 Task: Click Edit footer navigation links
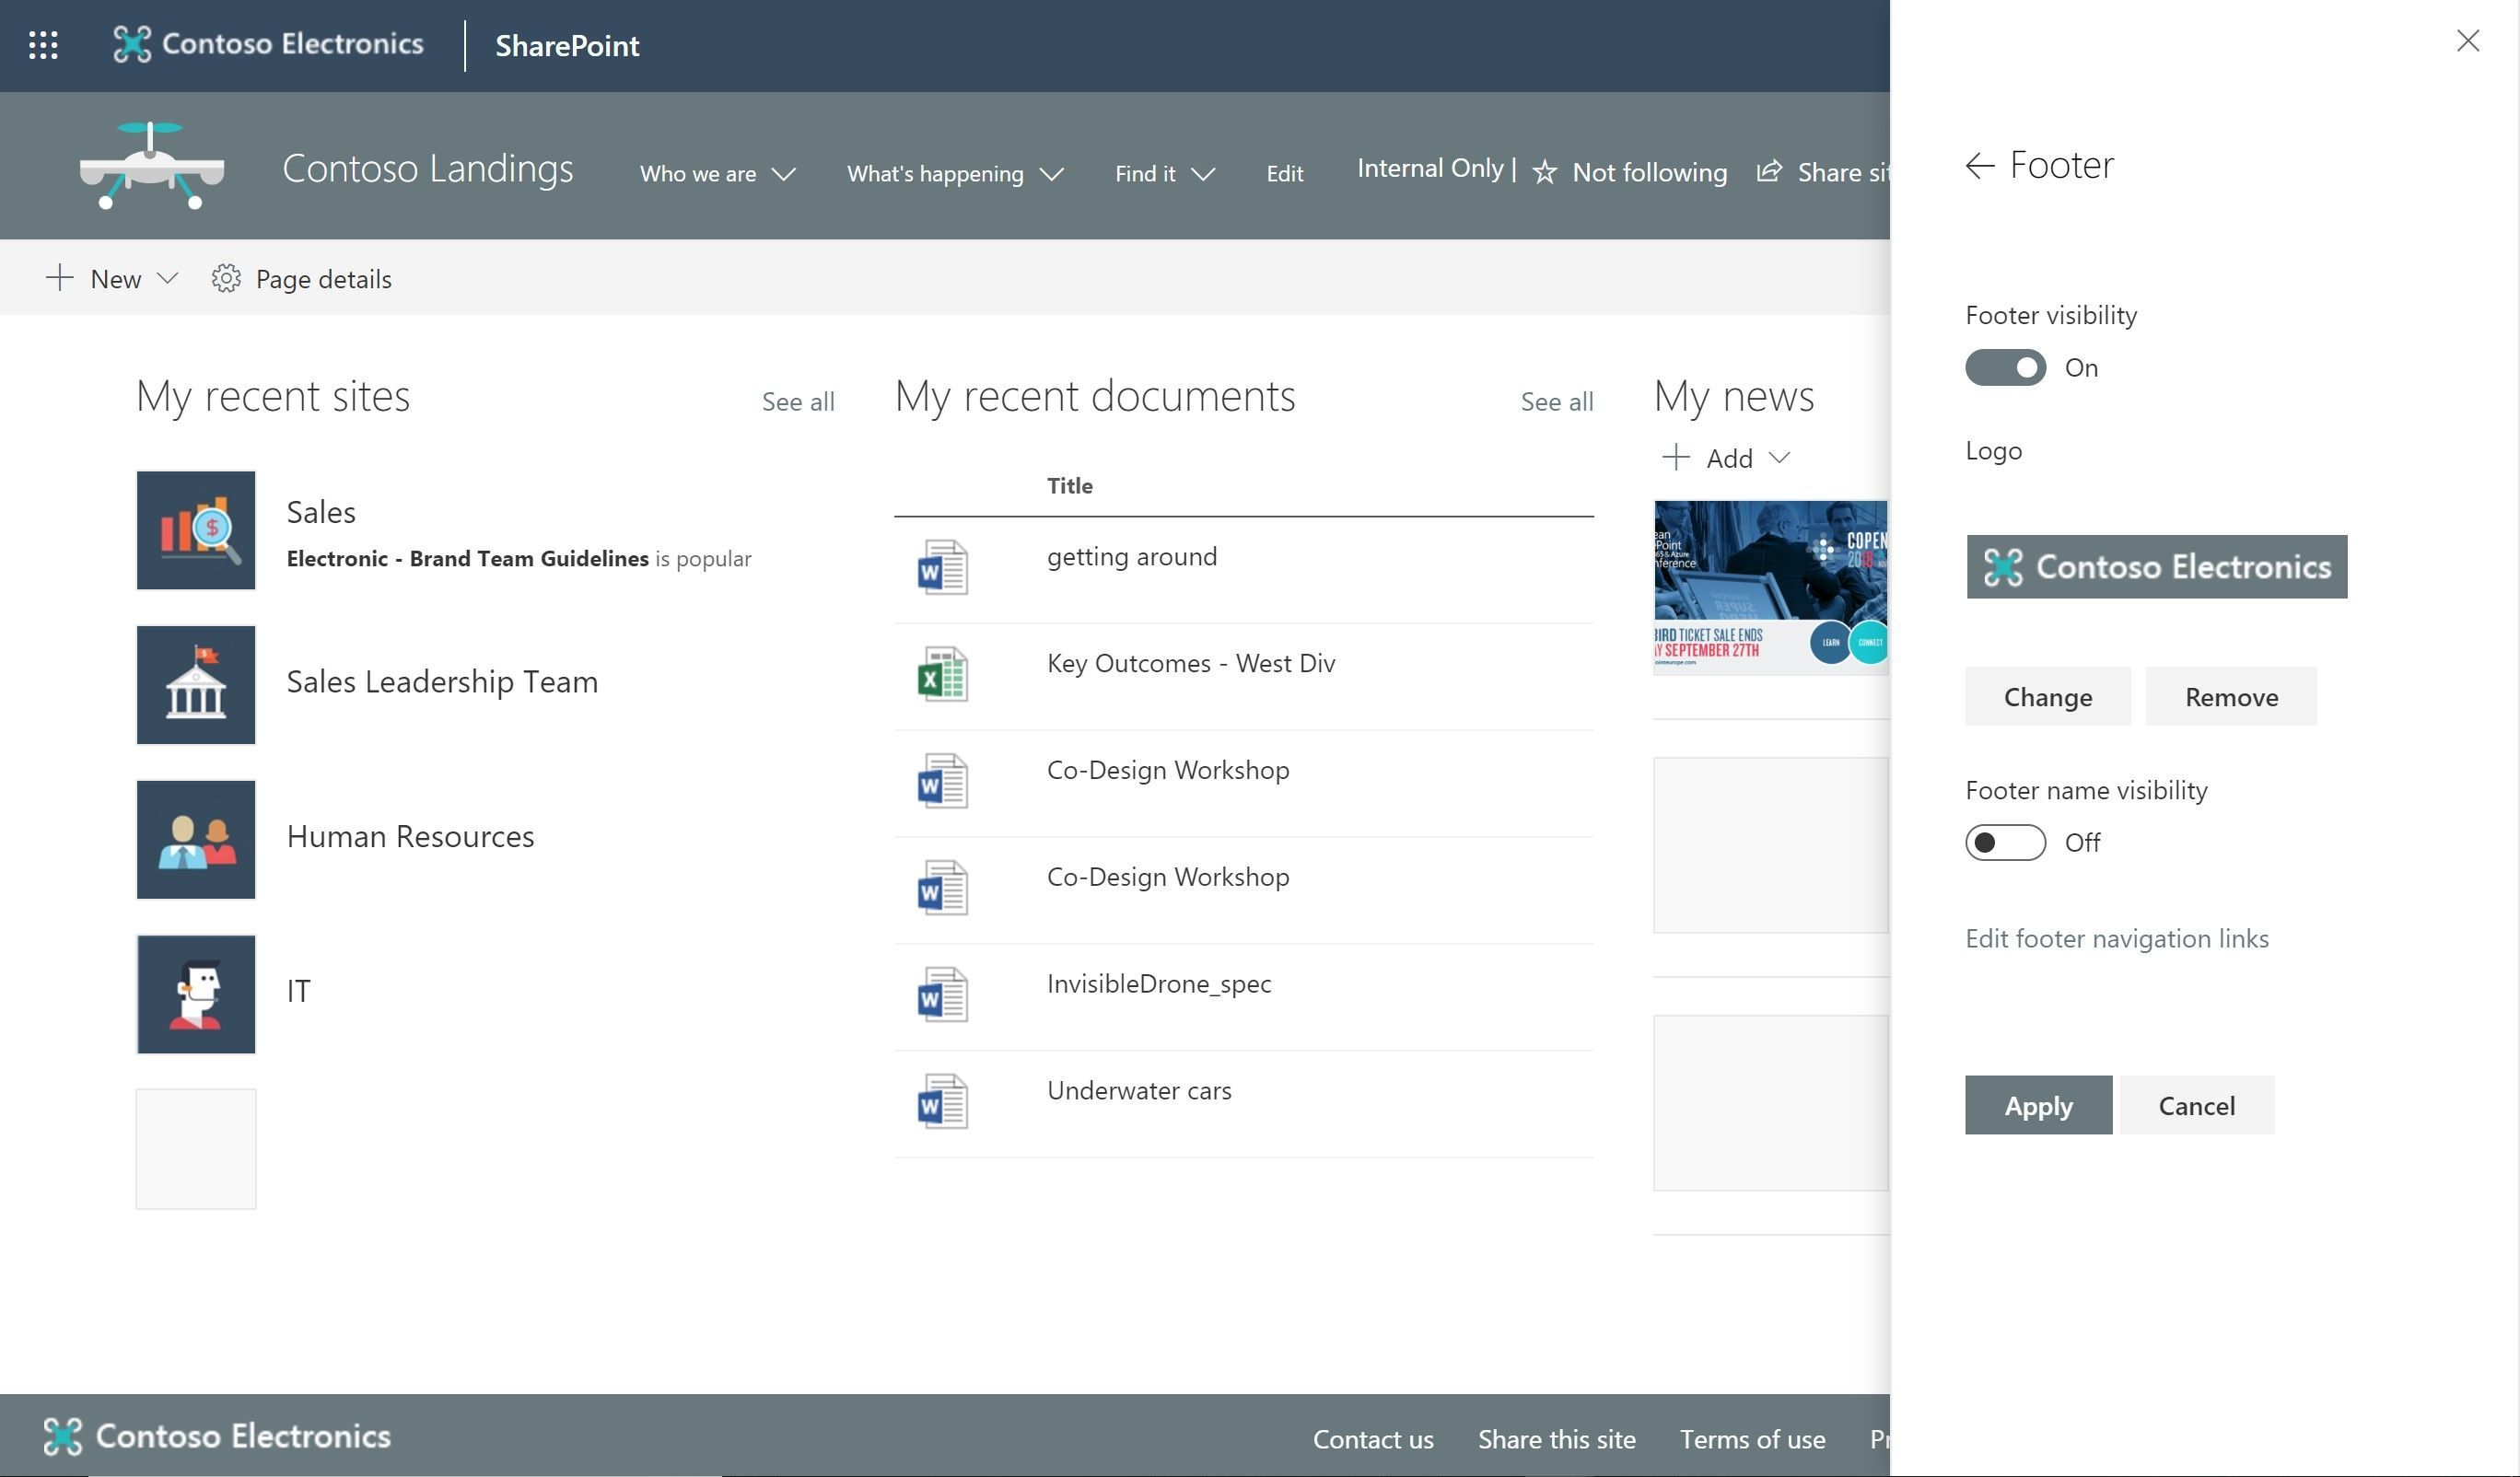[2116, 939]
